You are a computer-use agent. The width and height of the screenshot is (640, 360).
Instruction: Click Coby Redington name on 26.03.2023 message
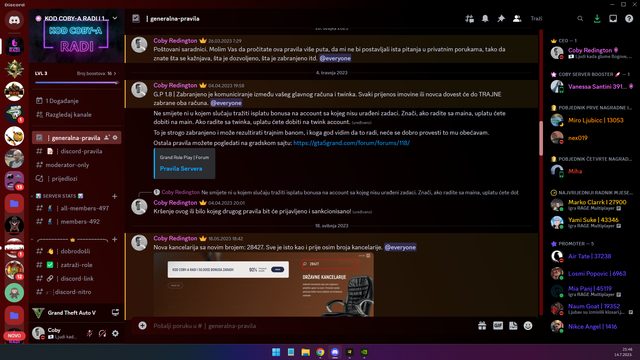click(x=175, y=40)
